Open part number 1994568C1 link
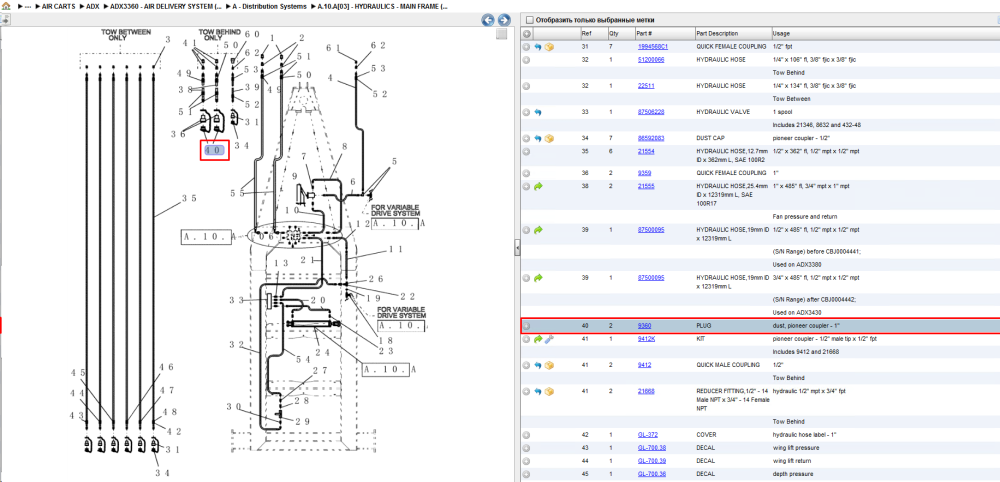Viewport: 1000px width, 482px height. pyautogui.click(x=652, y=47)
